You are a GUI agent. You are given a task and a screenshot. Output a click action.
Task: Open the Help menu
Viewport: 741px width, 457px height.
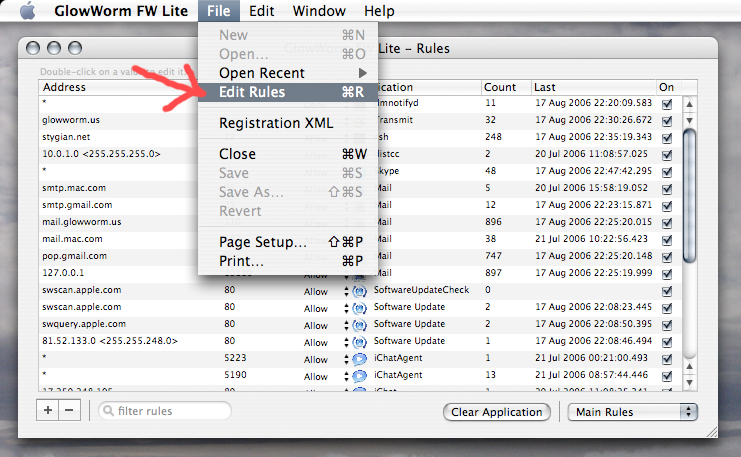point(379,10)
